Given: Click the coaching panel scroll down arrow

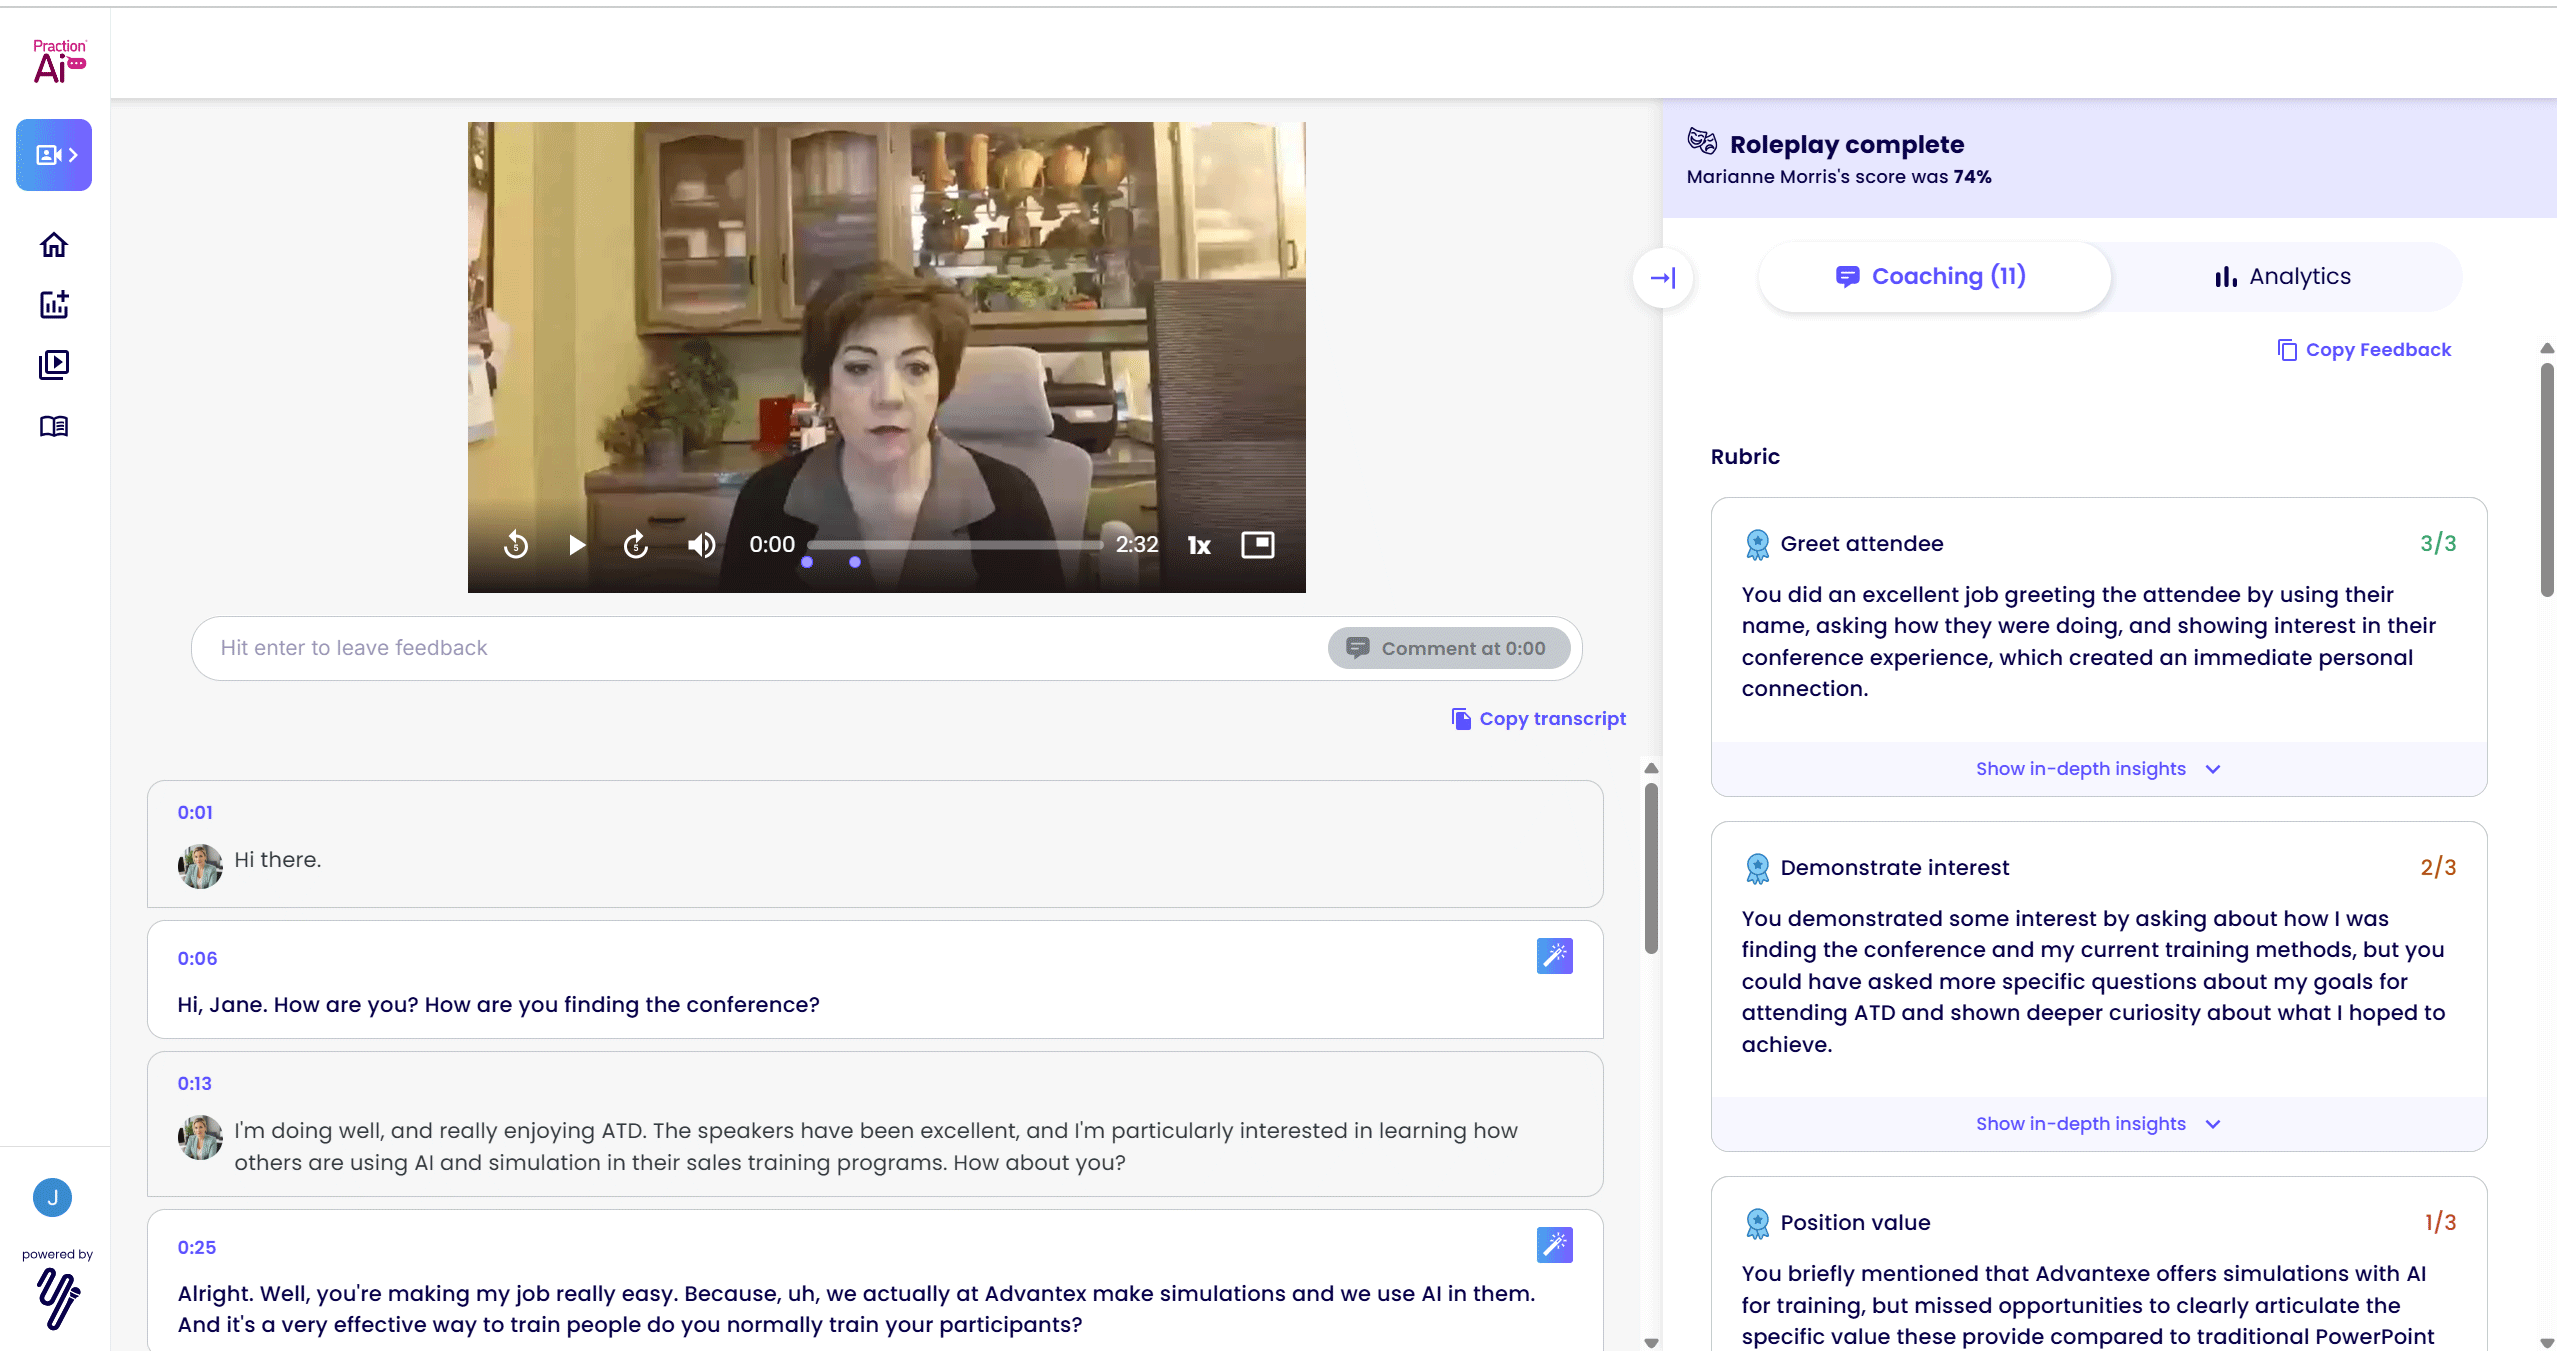Looking at the screenshot, I should 2547,1343.
